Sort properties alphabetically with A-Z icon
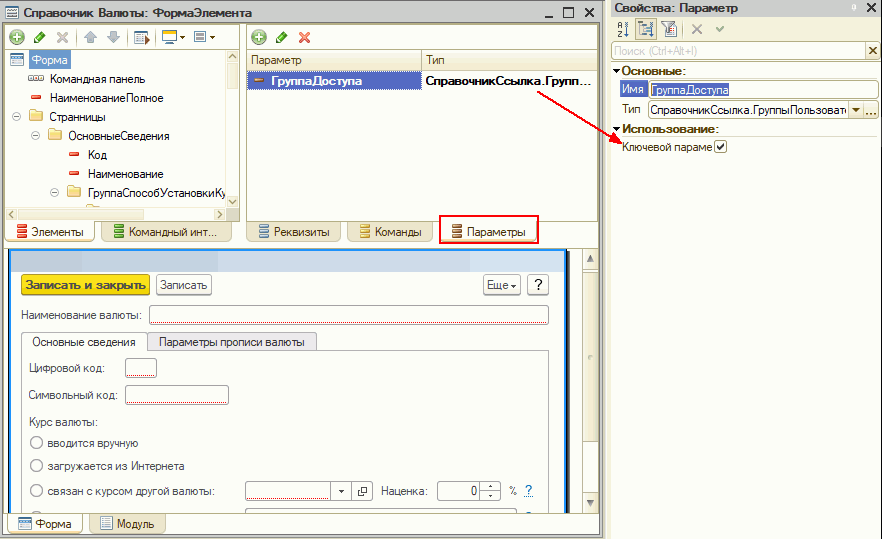 tap(623, 29)
